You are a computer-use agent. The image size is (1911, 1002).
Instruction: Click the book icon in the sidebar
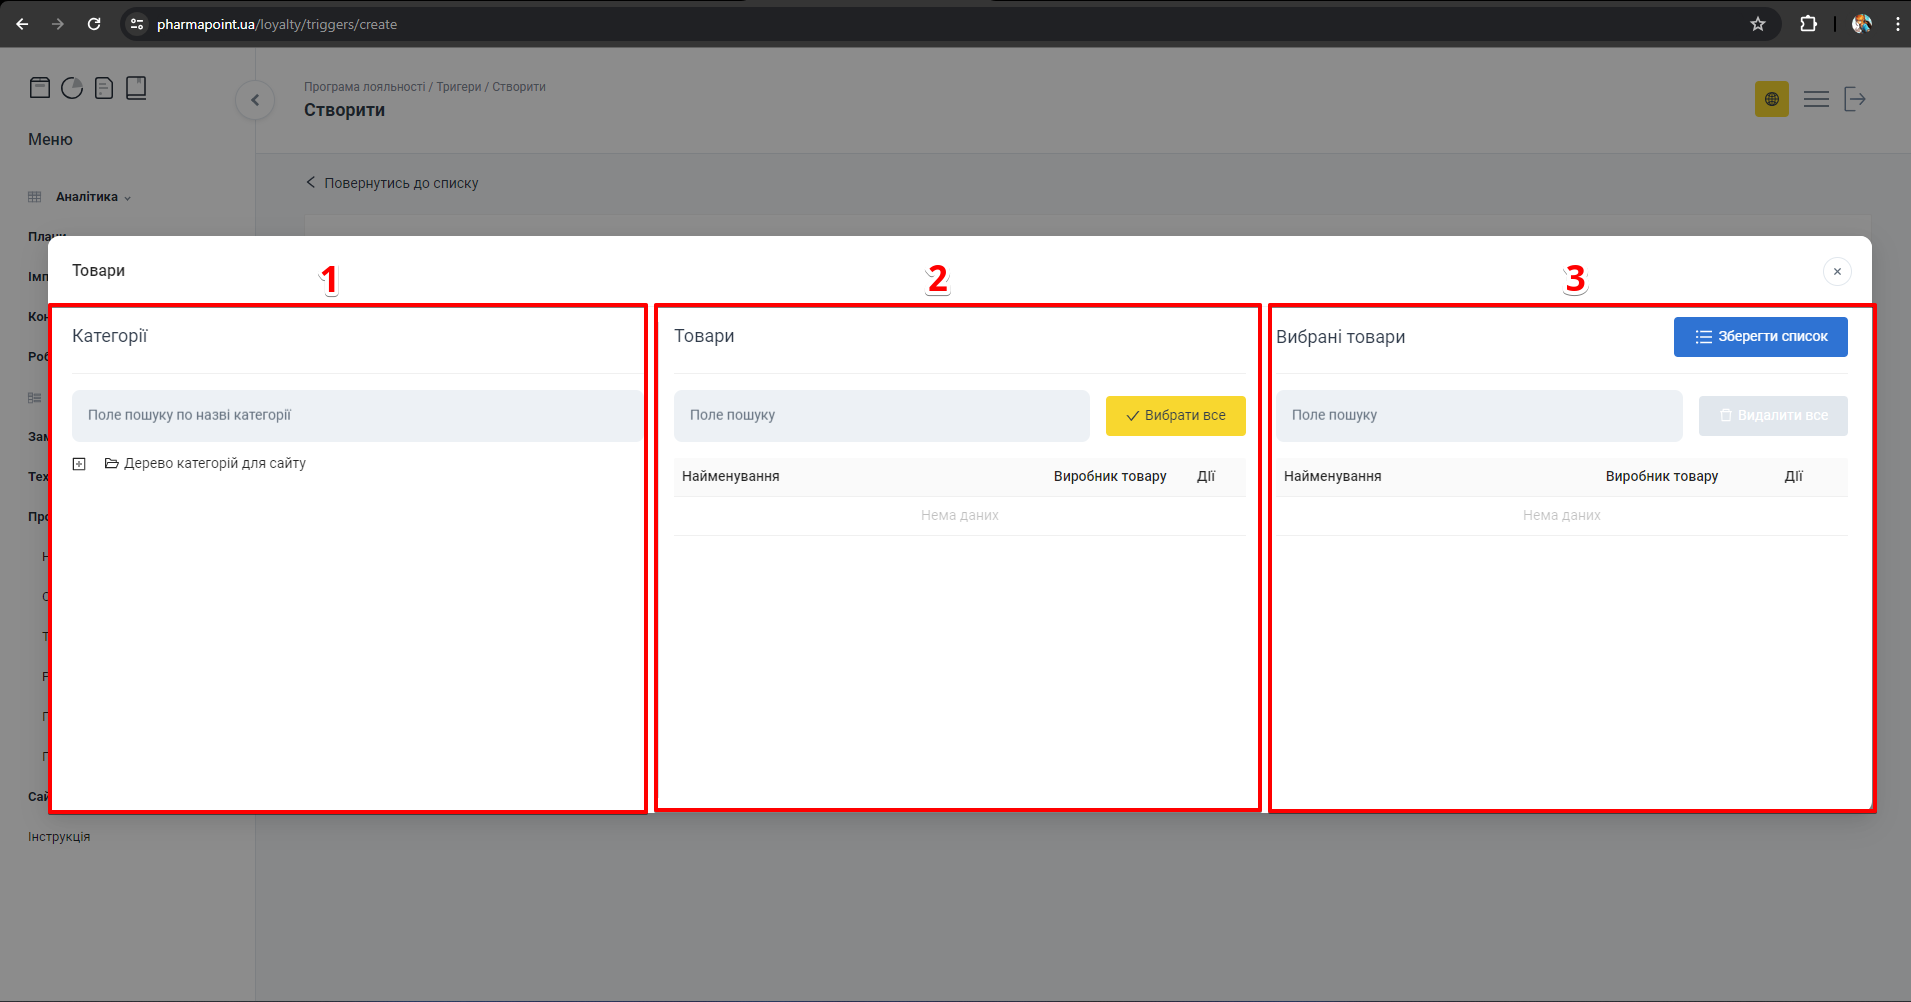[136, 88]
